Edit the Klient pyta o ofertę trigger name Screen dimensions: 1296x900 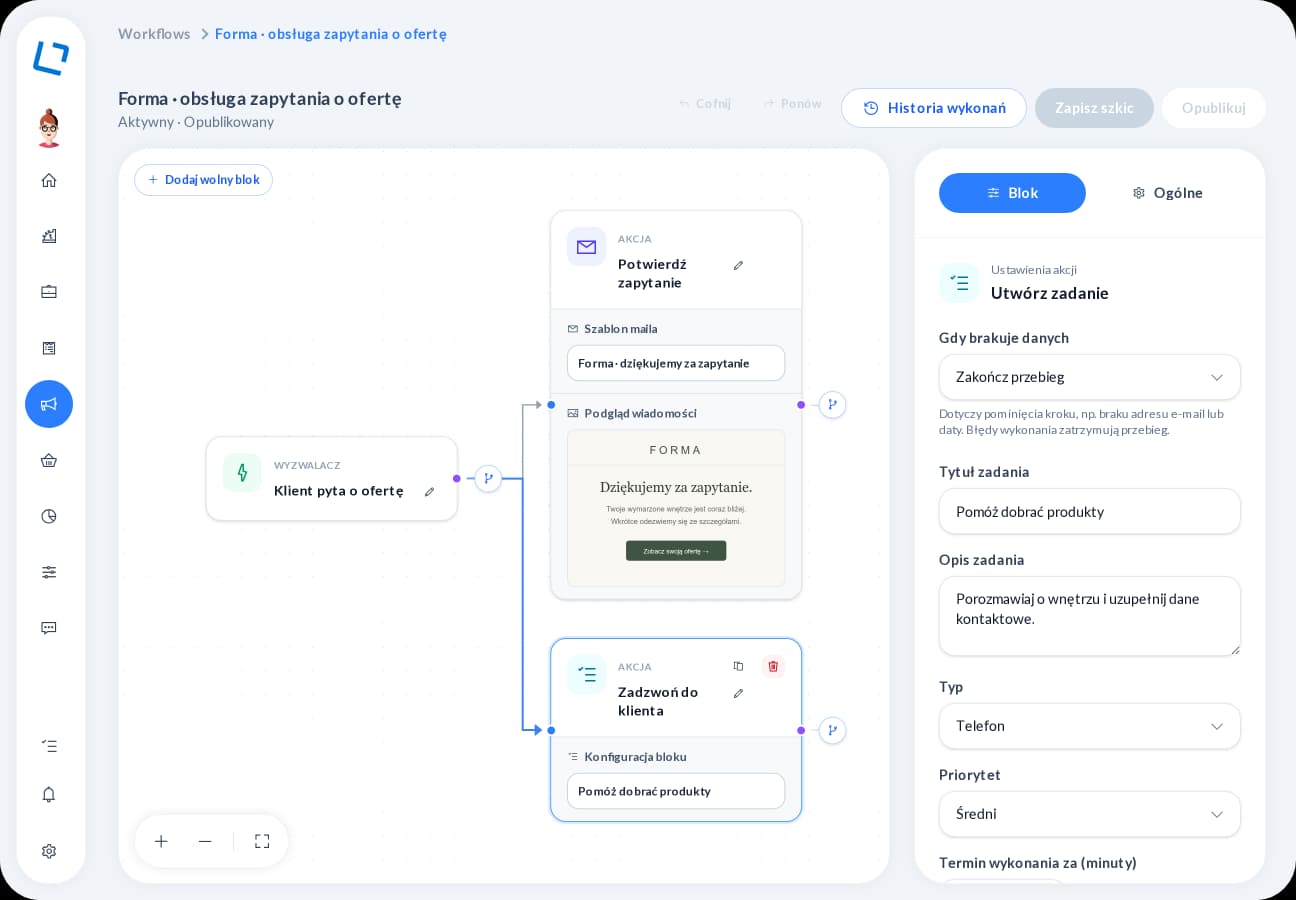click(429, 491)
